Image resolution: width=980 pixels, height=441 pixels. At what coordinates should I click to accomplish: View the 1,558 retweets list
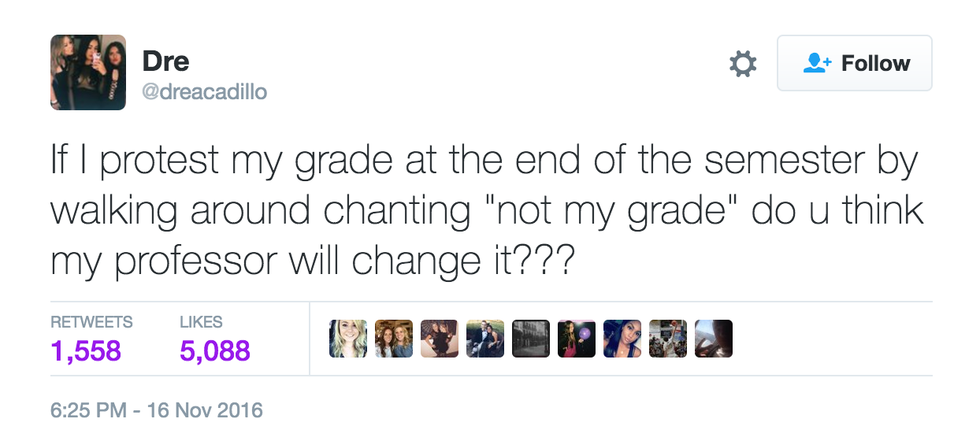coord(85,350)
